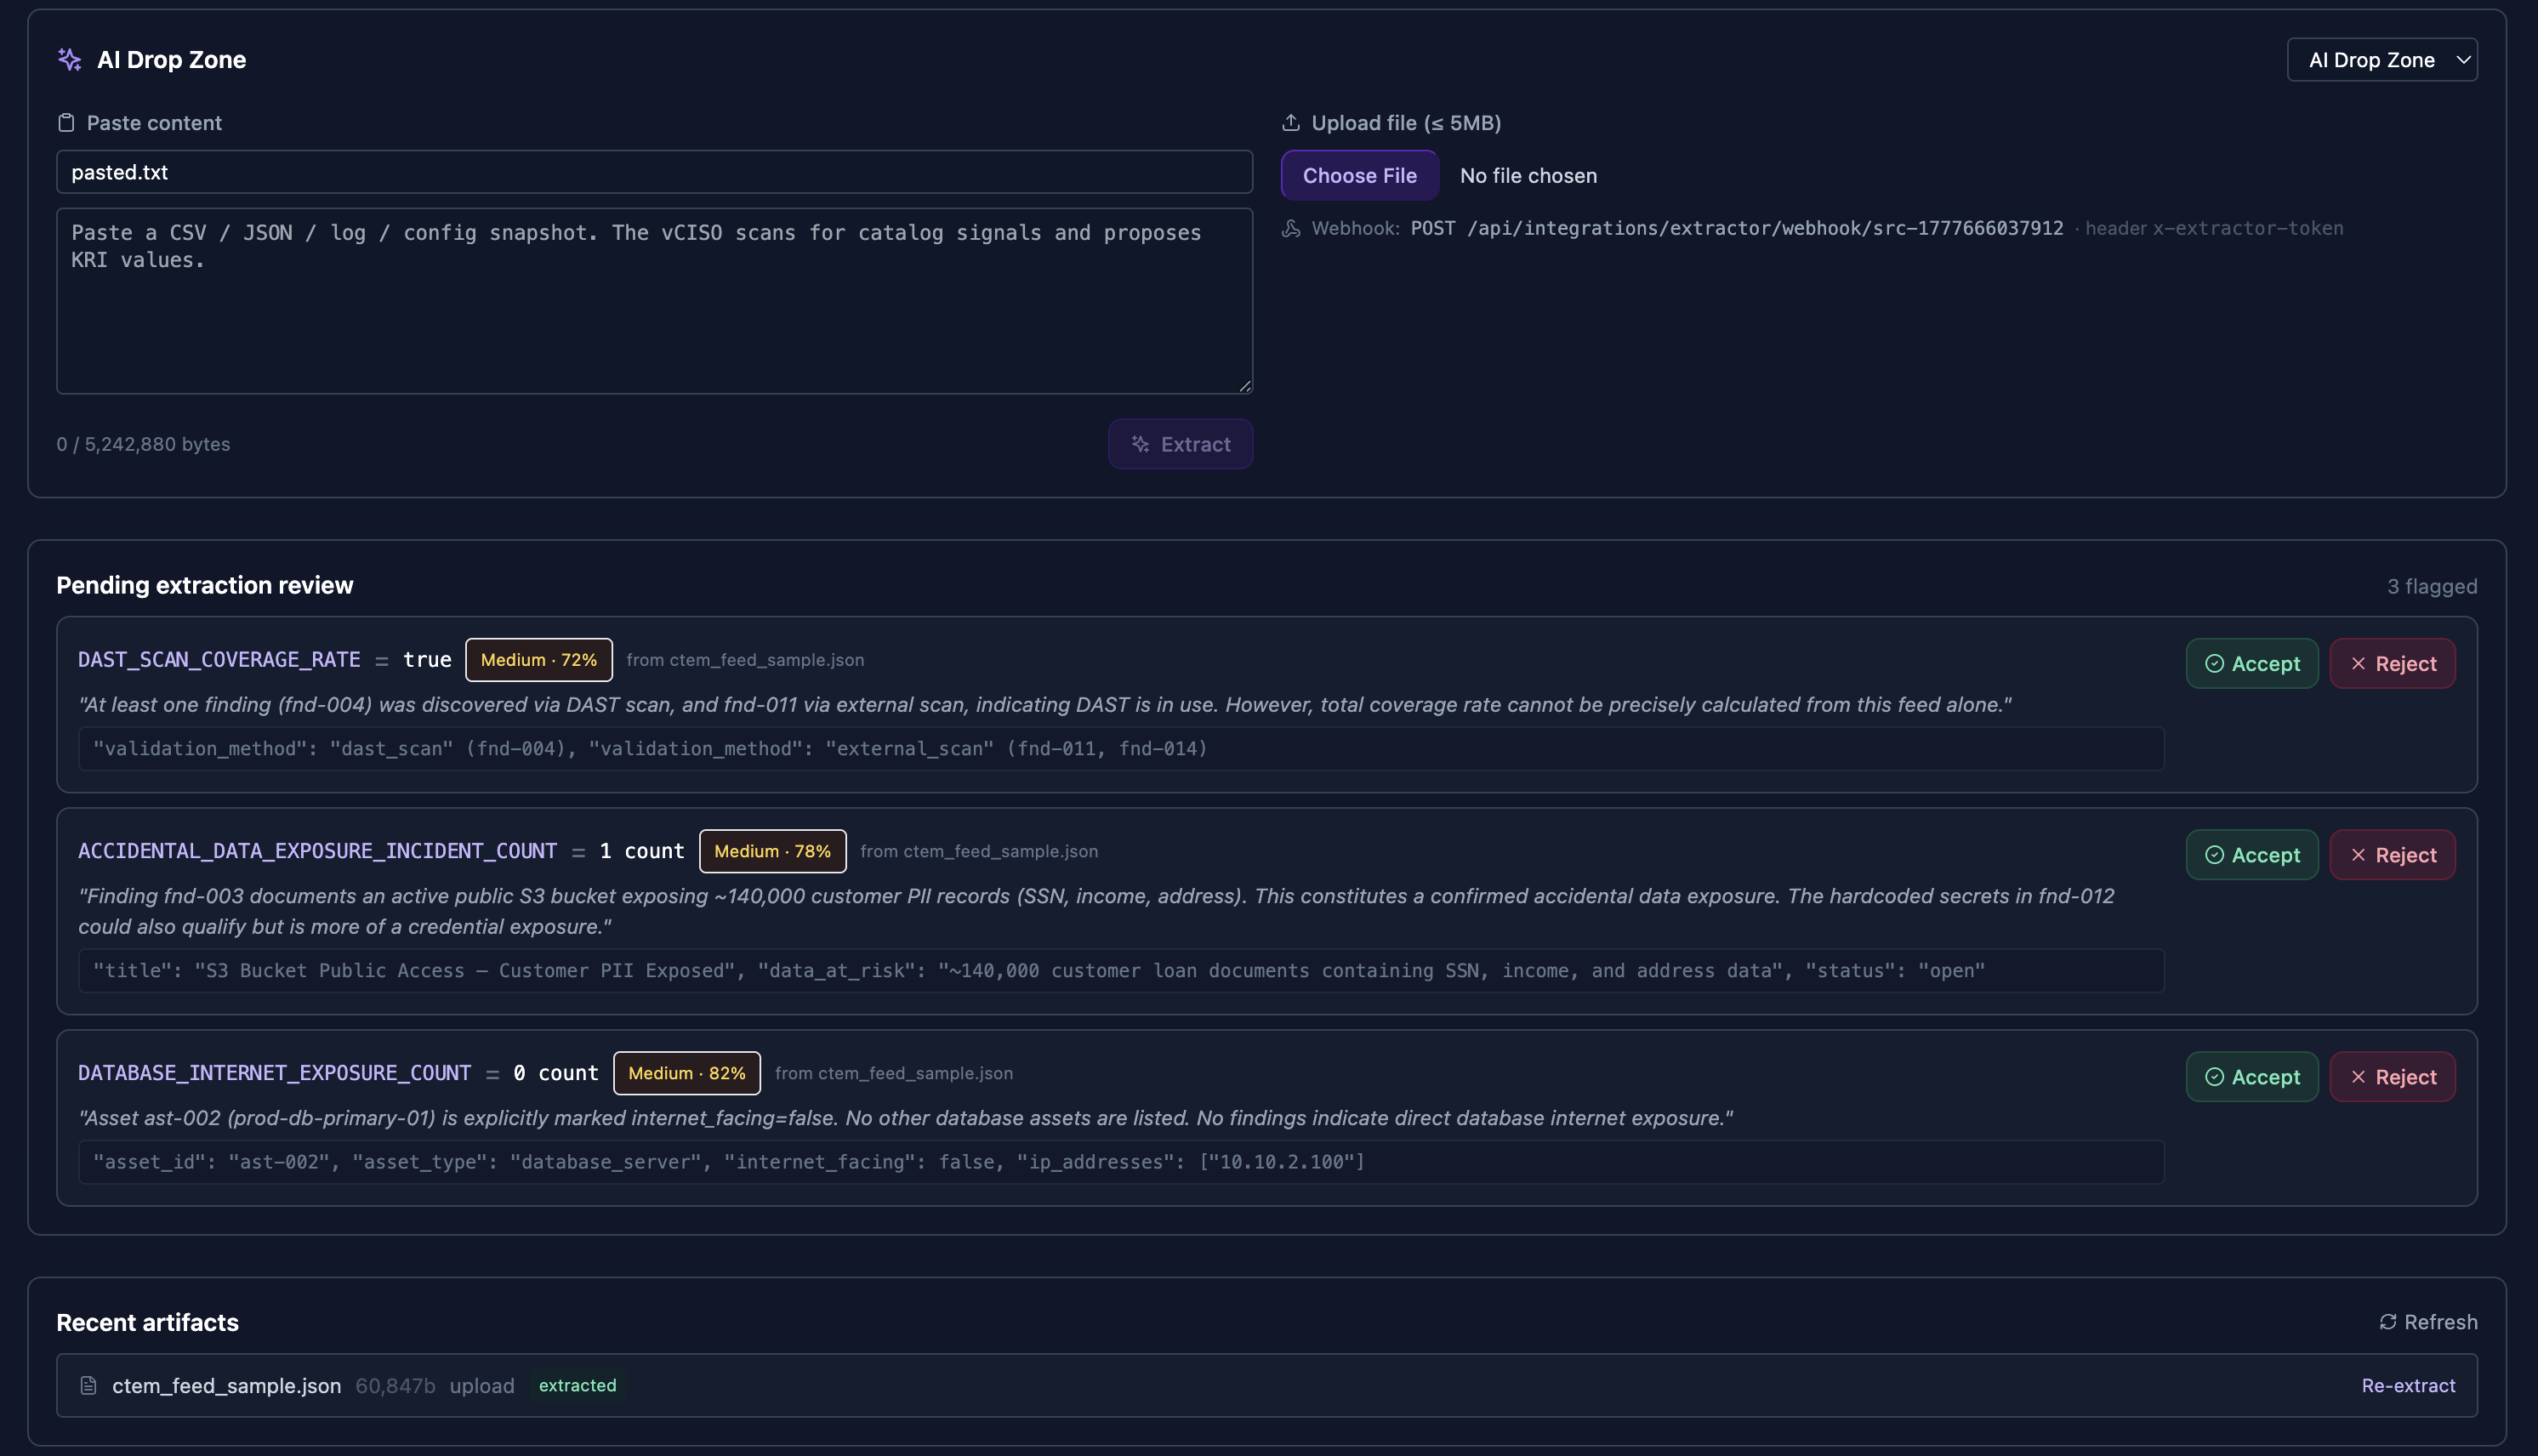Click the DAST_SCAN_COVERAGE_RATE key name

tap(219, 660)
